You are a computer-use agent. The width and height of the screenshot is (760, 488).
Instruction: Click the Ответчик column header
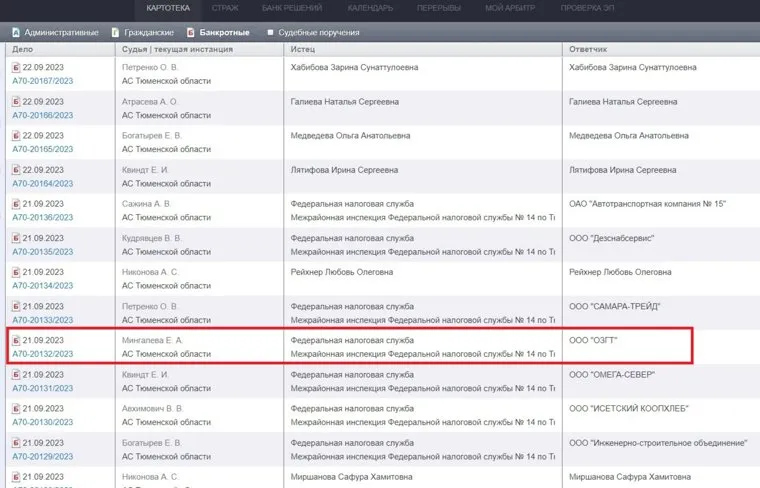coord(588,48)
